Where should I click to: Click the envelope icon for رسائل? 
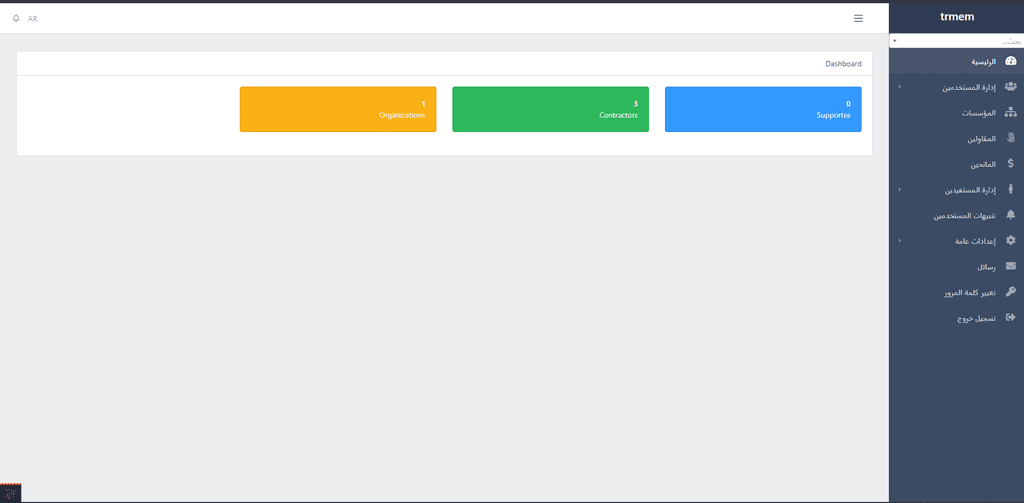pos(1010,267)
